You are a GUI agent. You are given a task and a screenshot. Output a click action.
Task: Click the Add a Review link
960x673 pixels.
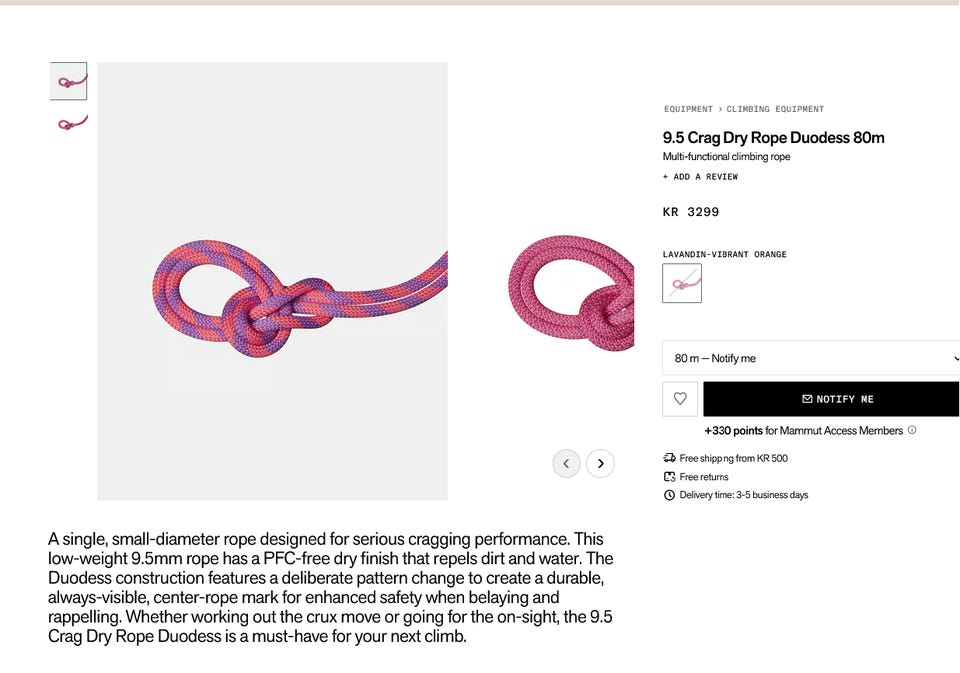[700, 176]
